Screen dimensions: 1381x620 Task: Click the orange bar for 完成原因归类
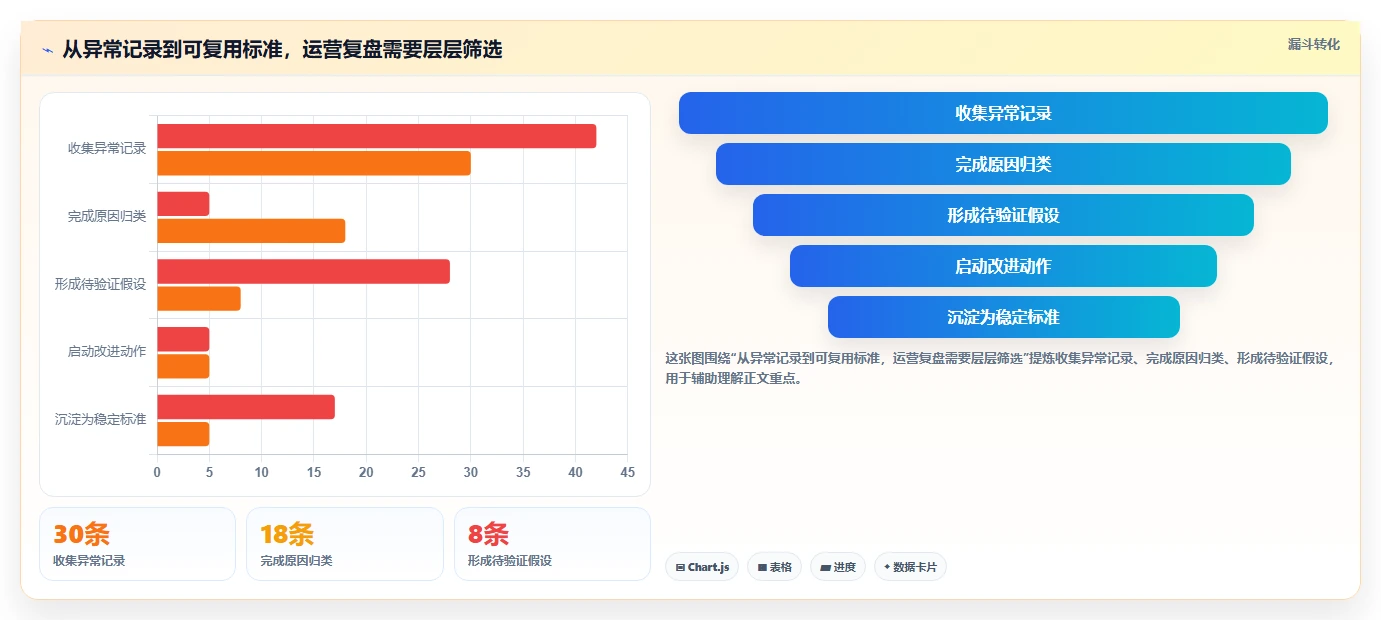pyautogui.click(x=251, y=231)
